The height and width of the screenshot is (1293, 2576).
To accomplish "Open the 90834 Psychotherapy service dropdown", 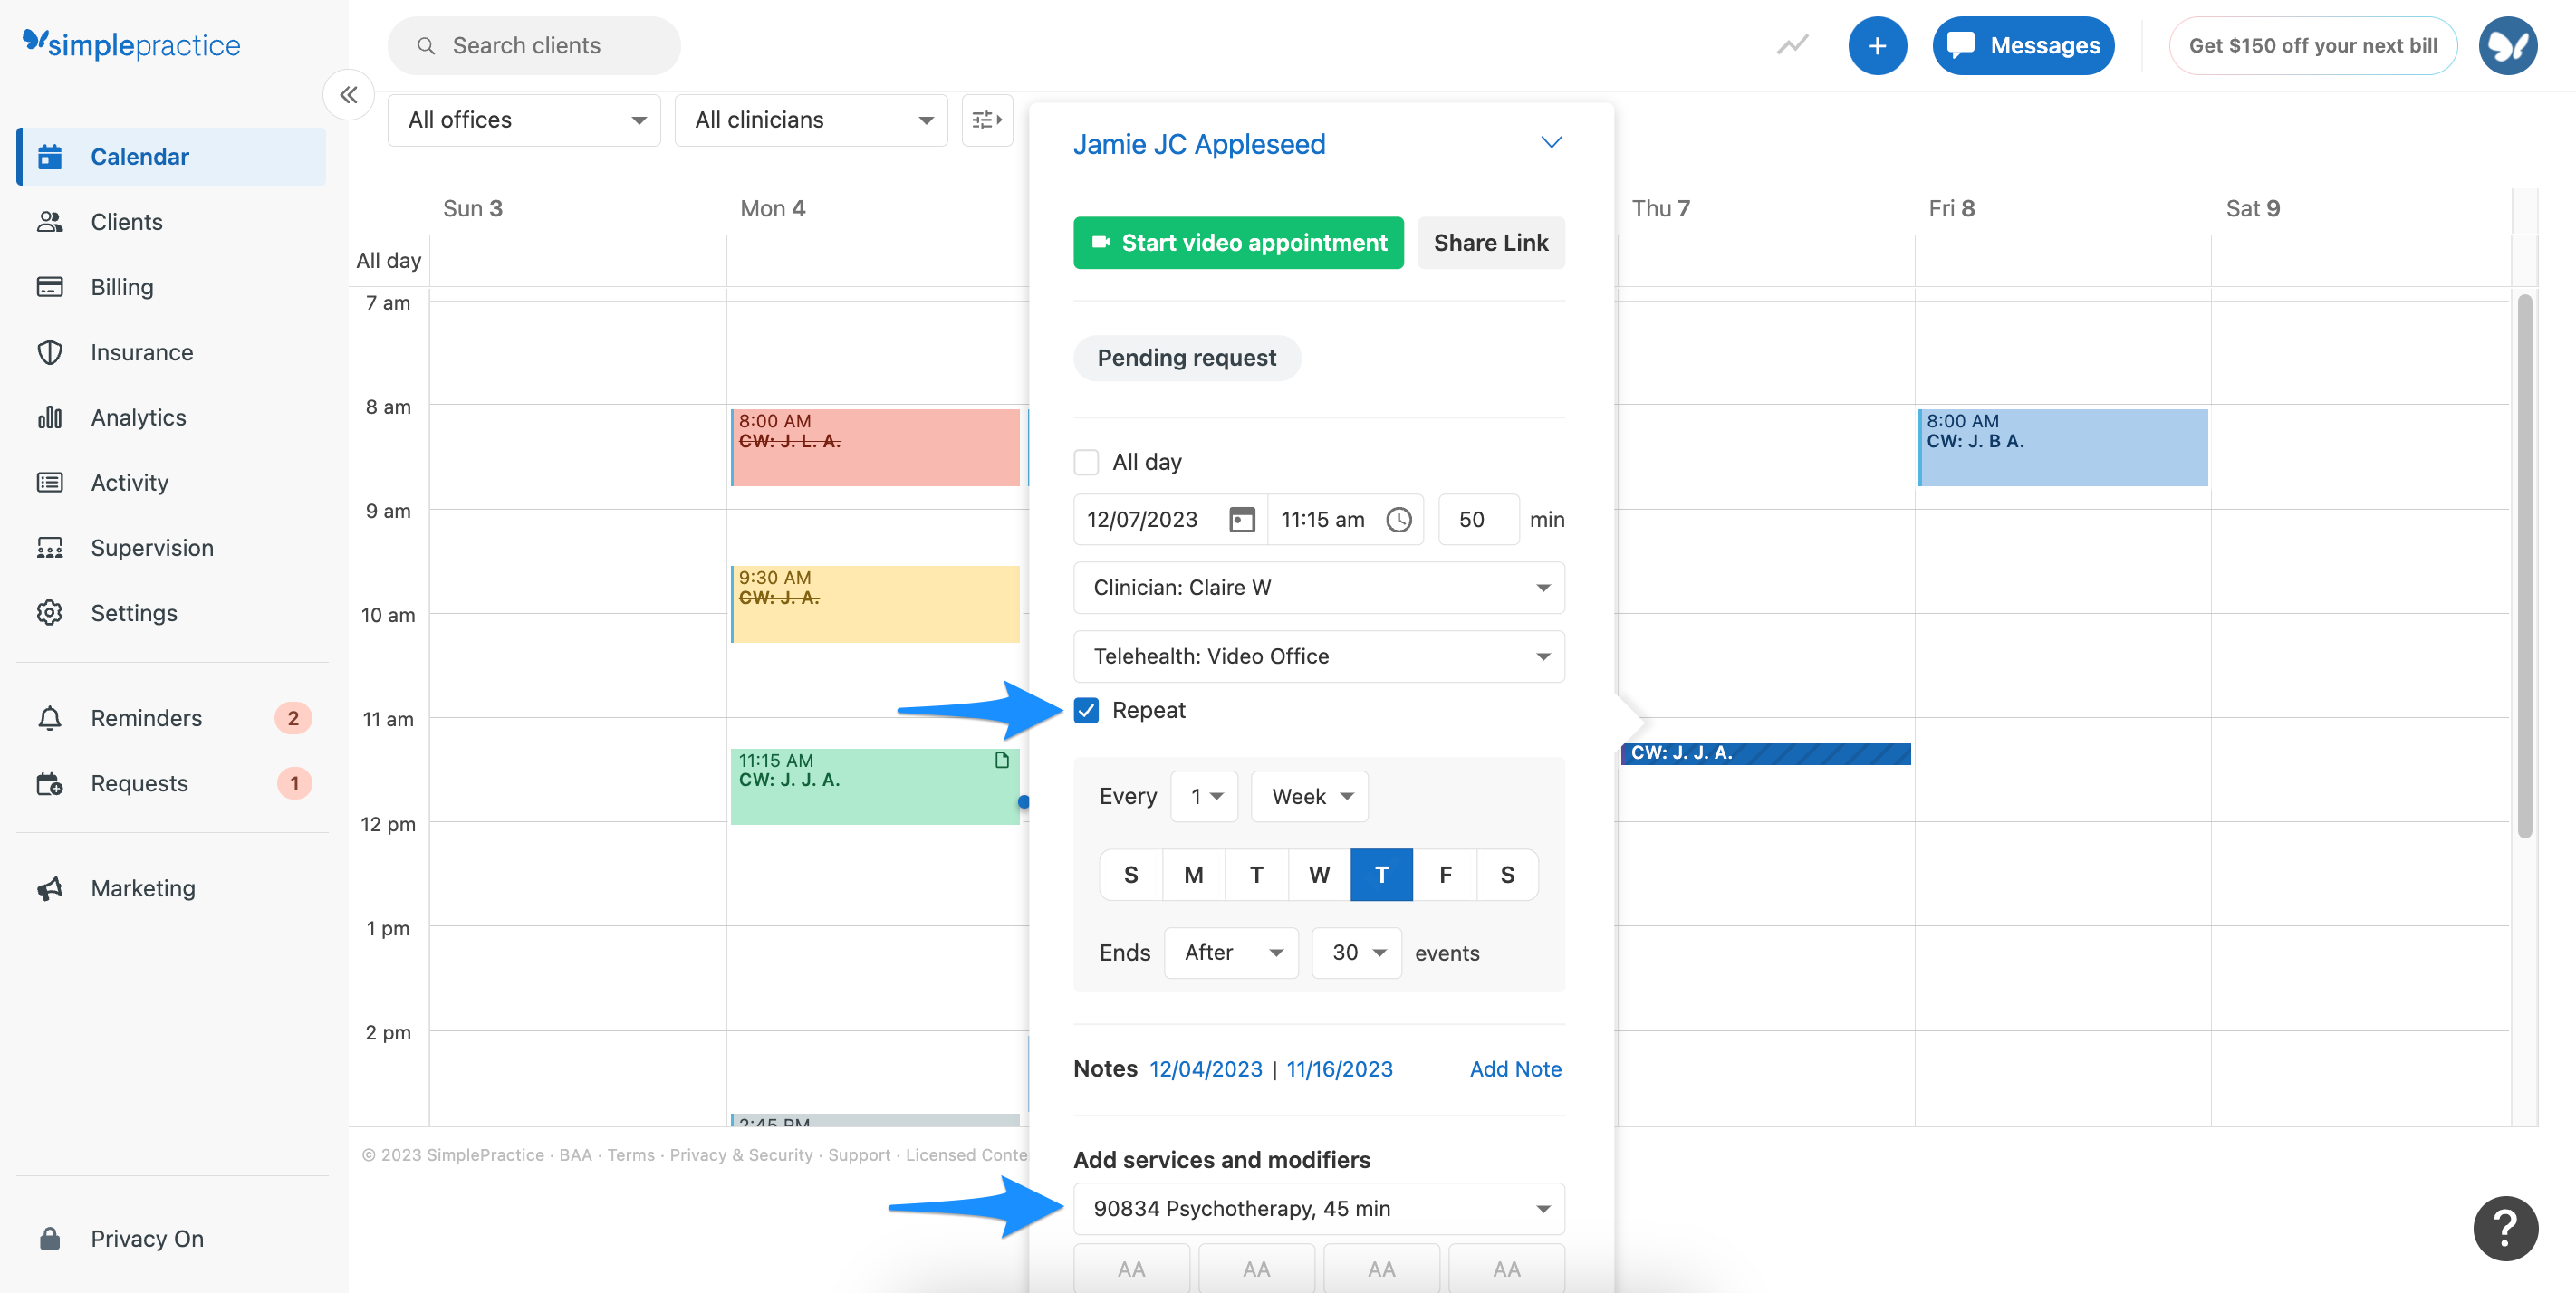I will pos(1318,1208).
